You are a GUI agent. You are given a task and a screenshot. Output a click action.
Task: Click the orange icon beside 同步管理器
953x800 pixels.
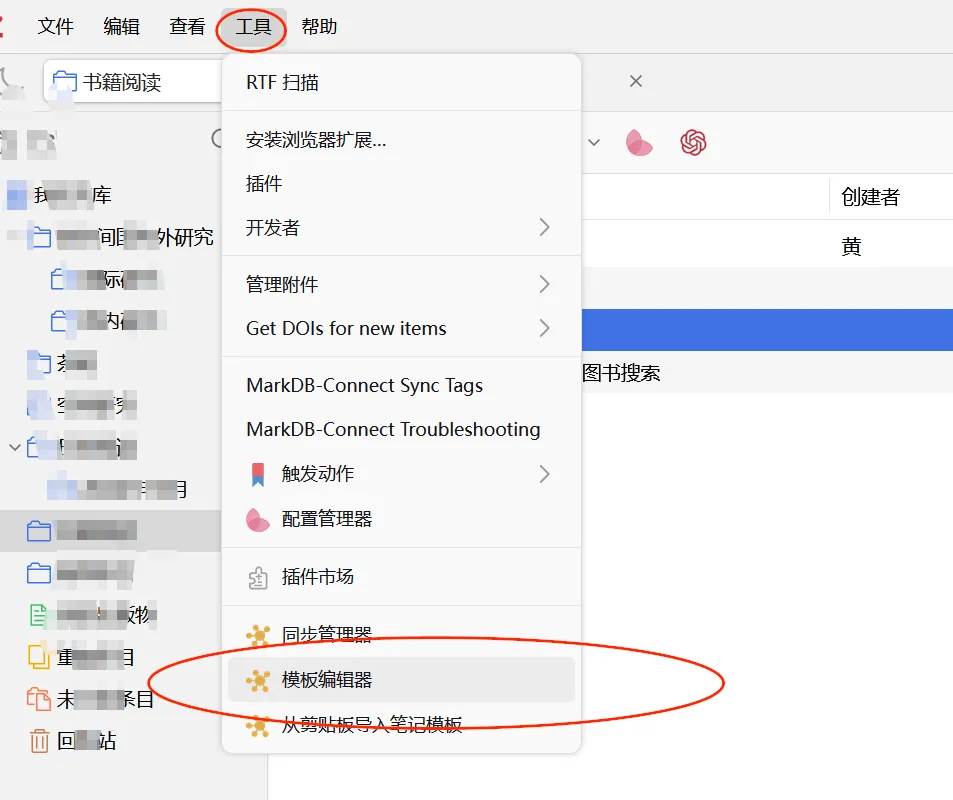[x=258, y=635]
